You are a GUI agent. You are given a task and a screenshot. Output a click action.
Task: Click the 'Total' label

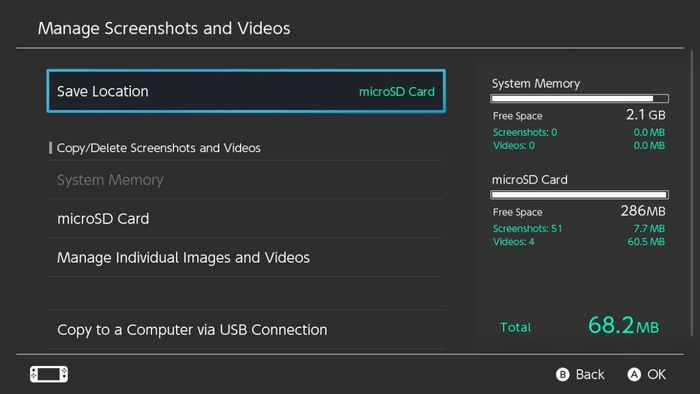coord(515,327)
